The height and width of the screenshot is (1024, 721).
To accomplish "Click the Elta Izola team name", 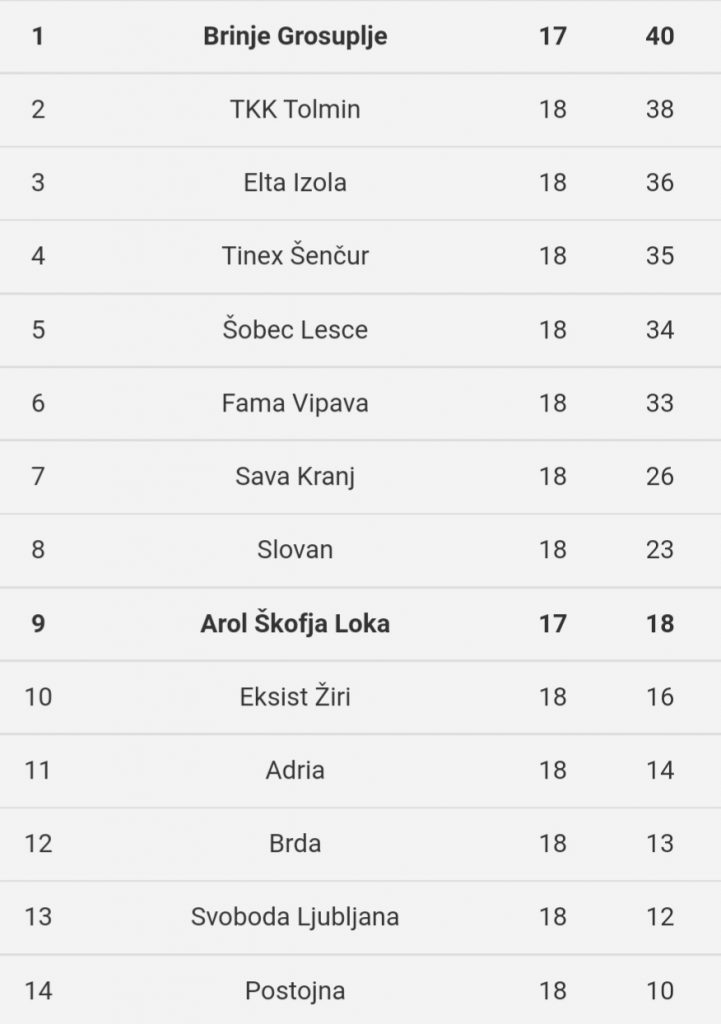I will tap(295, 182).
